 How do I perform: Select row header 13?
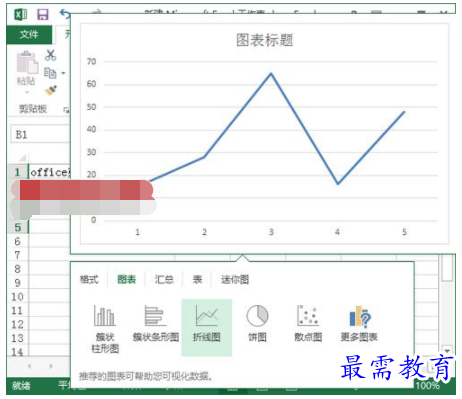point(17,338)
